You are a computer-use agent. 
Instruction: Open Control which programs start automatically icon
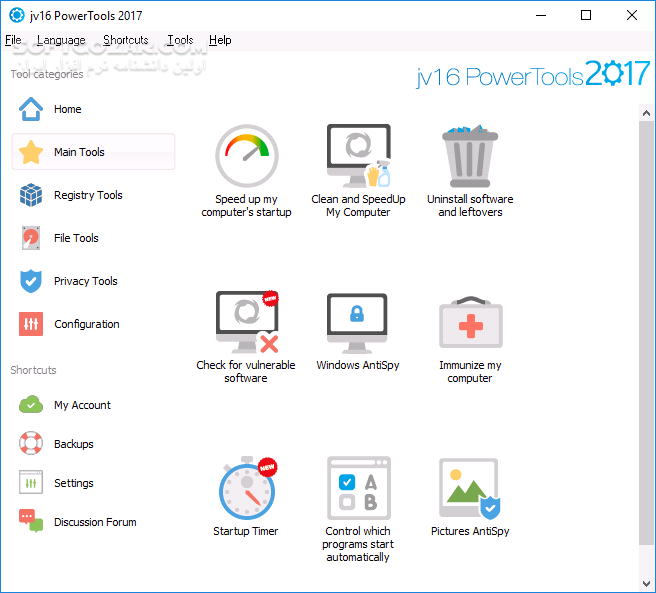(x=359, y=488)
